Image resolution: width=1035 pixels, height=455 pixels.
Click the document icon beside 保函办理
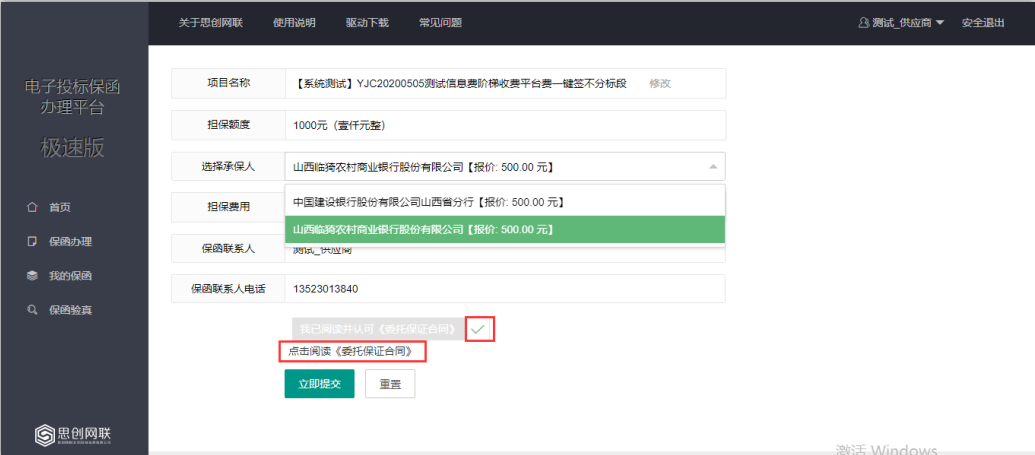[x=31, y=242]
